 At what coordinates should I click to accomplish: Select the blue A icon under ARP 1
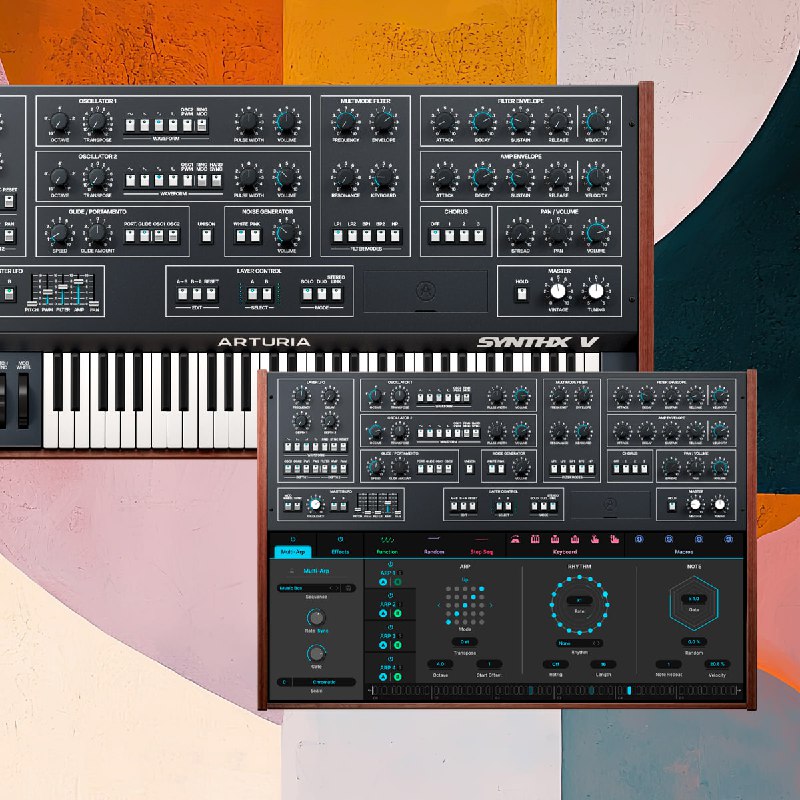coord(383,582)
